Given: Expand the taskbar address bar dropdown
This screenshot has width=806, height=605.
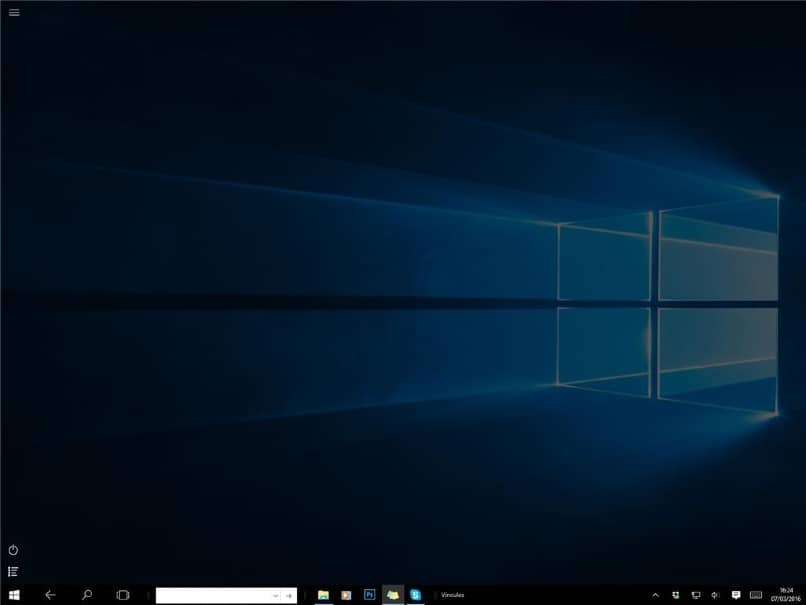Looking at the screenshot, I should click(x=276, y=596).
